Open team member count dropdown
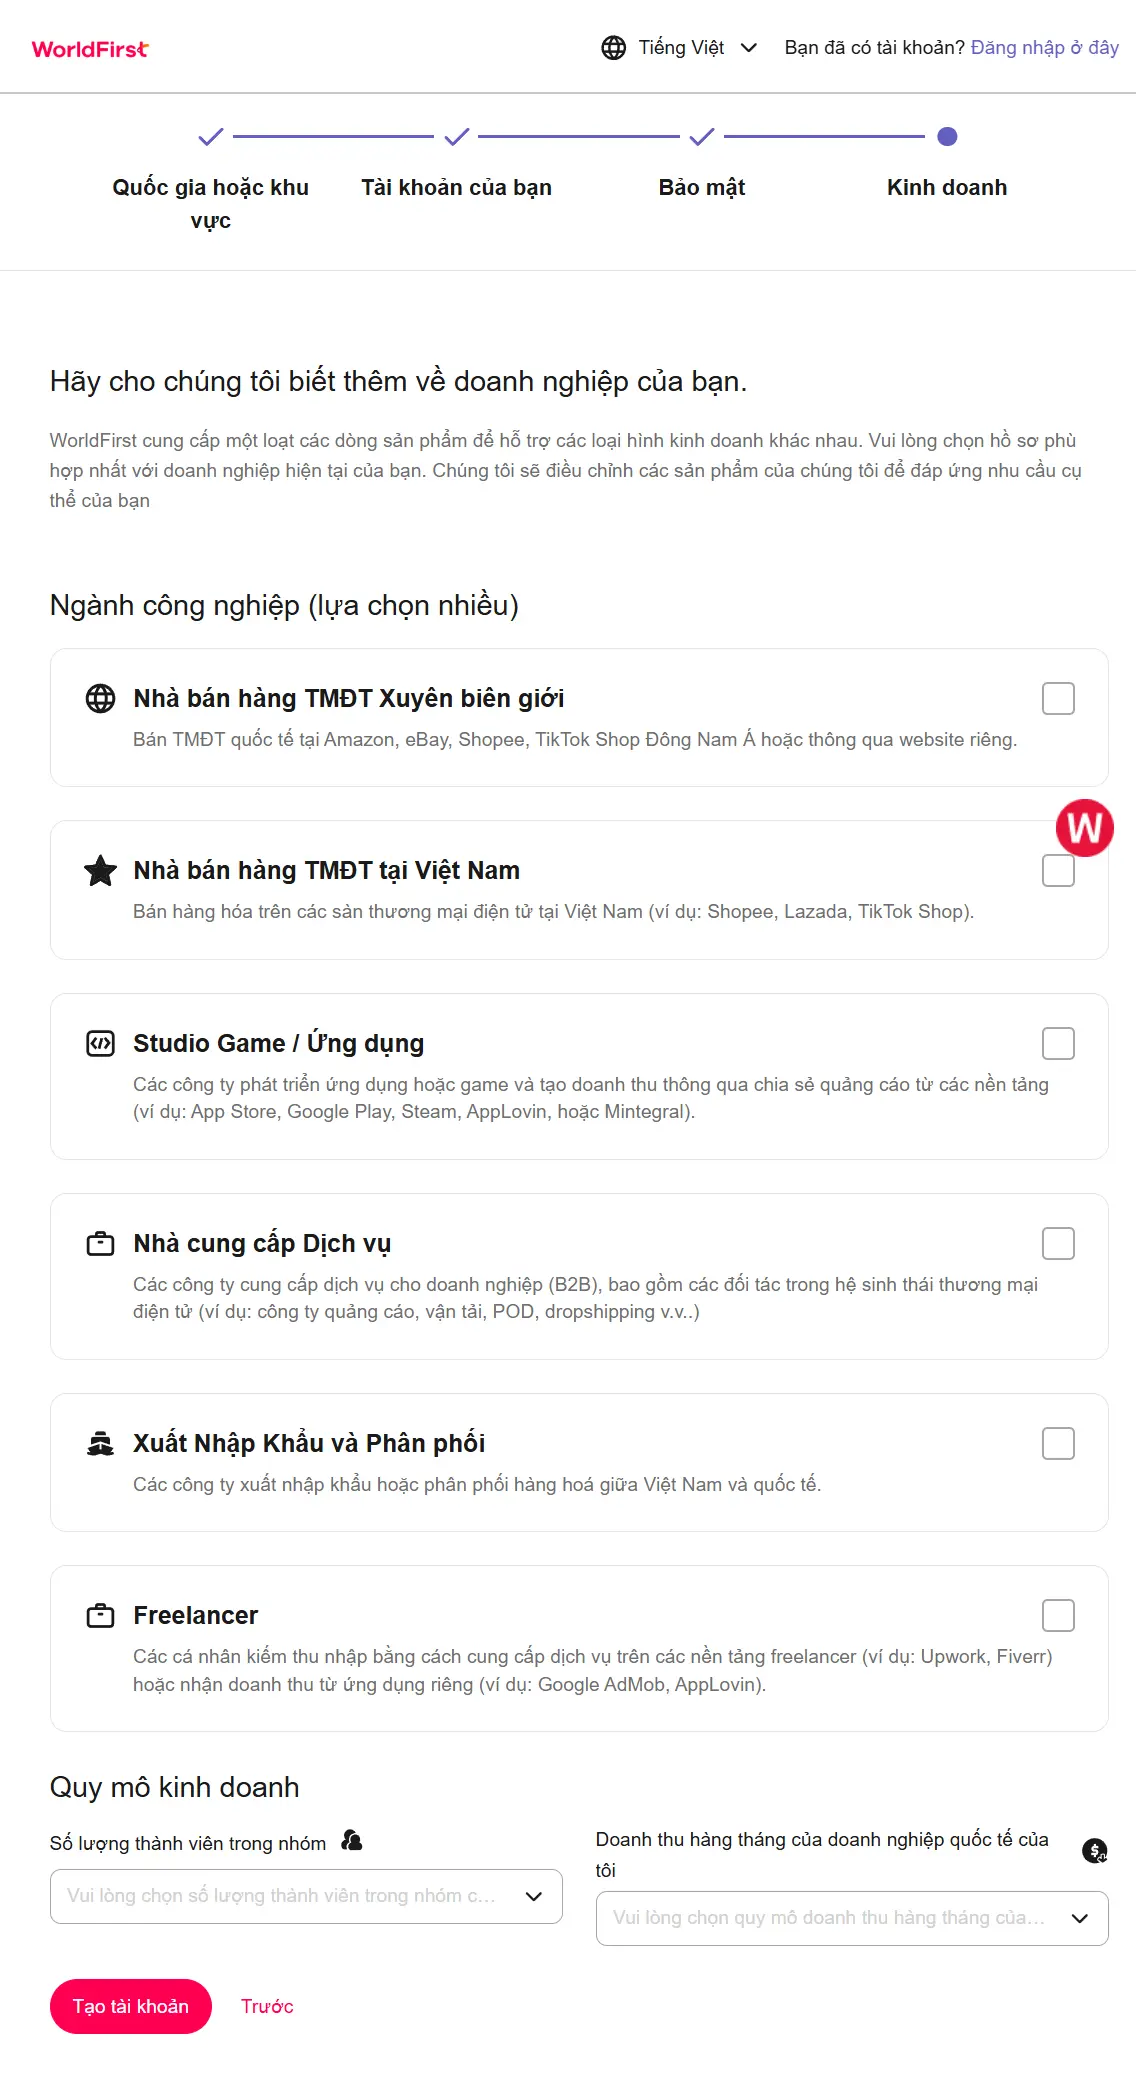 306,1896
